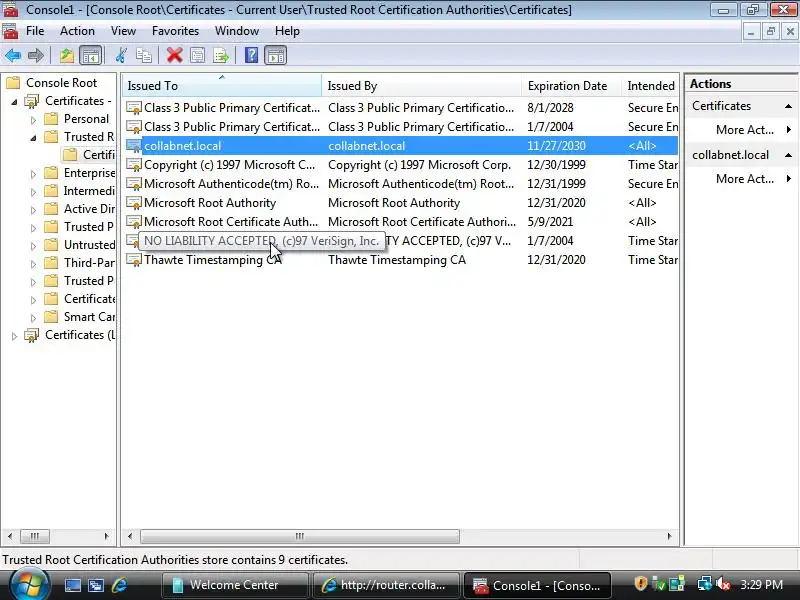Click the Forward arrow toolbar icon
The height and width of the screenshot is (600, 800).
pos(36,55)
